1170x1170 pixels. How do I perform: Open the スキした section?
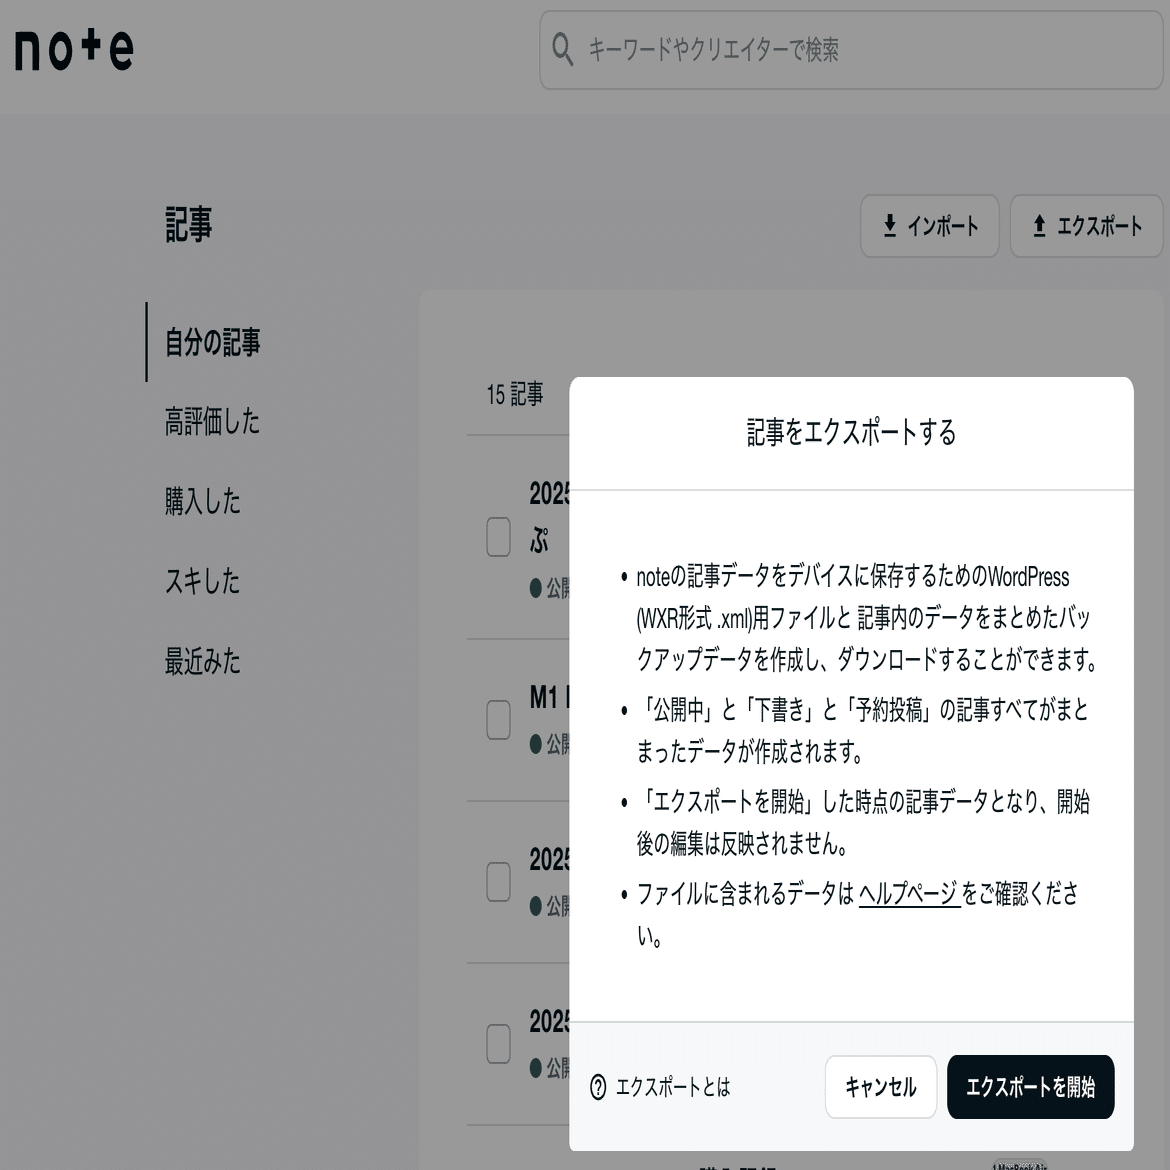click(202, 582)
